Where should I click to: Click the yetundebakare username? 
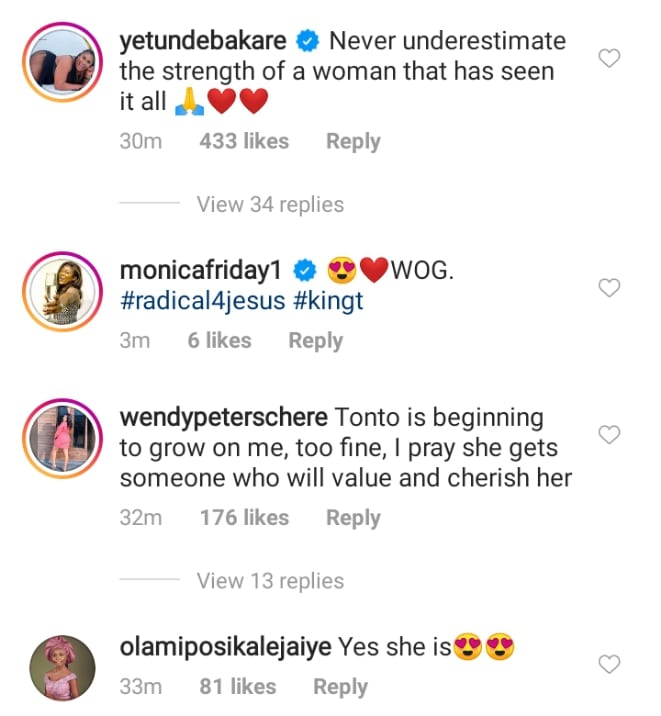coord(203,41)
